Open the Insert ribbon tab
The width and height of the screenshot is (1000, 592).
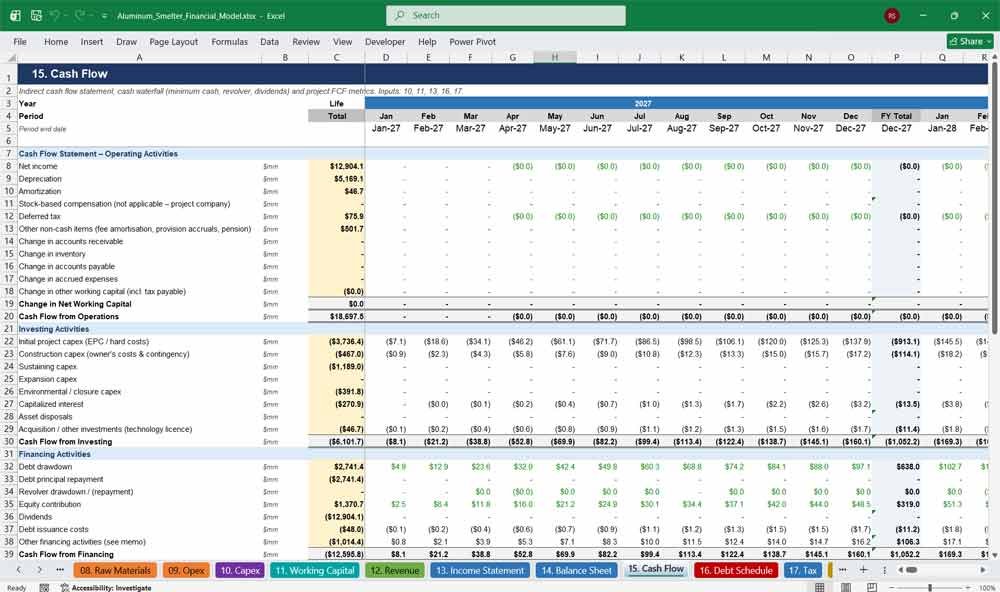[92, 41]
